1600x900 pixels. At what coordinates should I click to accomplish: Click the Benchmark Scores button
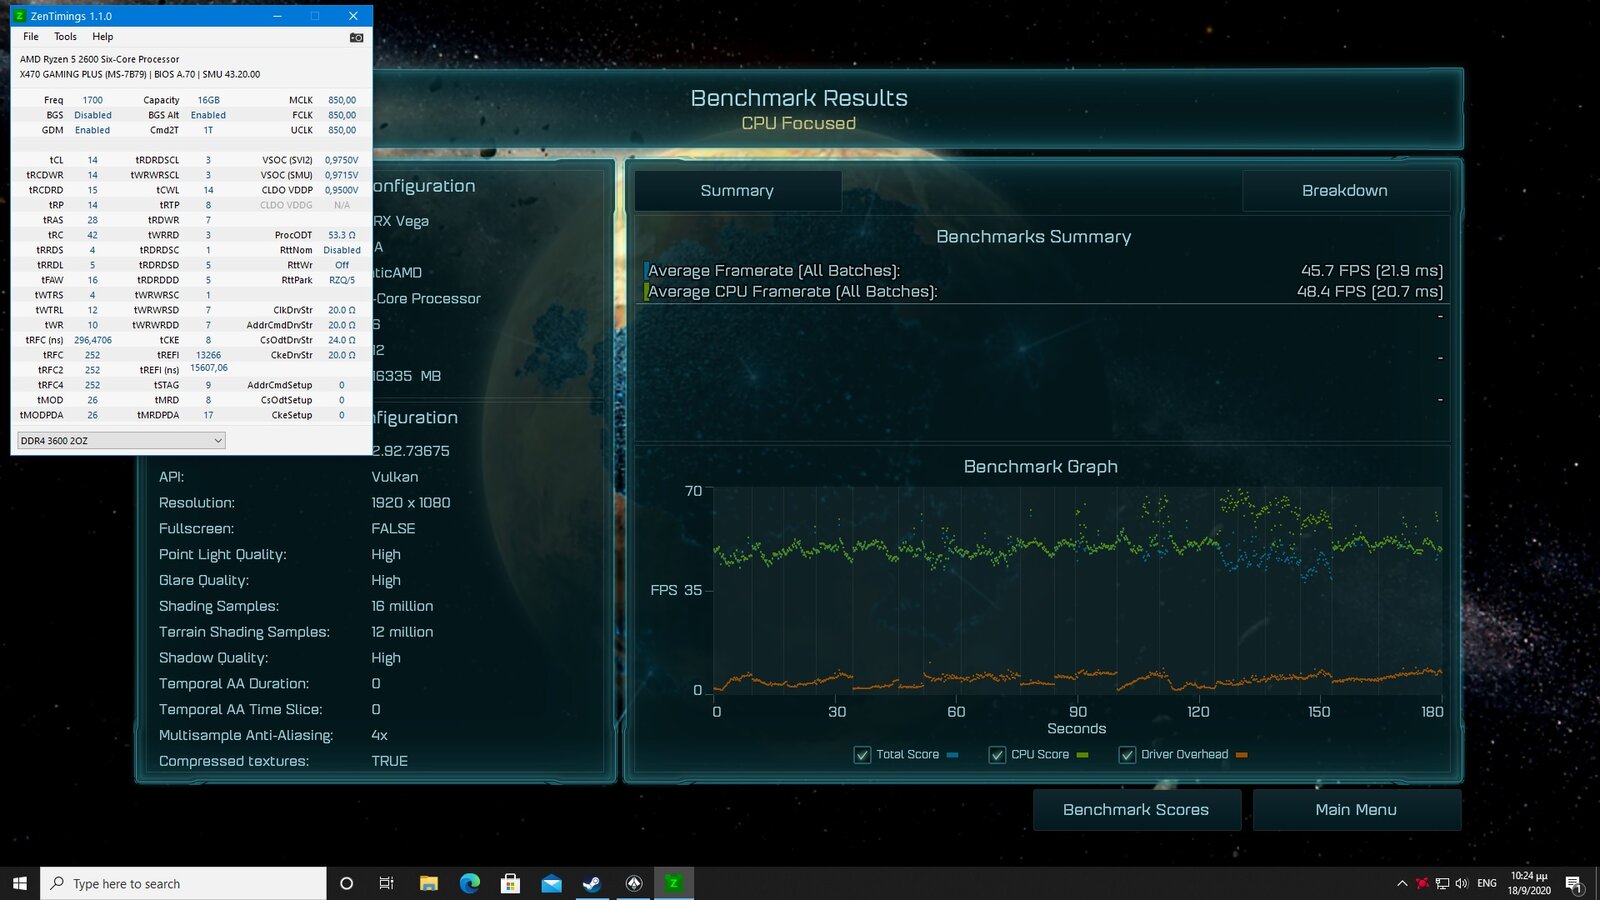coord(1136,810)
